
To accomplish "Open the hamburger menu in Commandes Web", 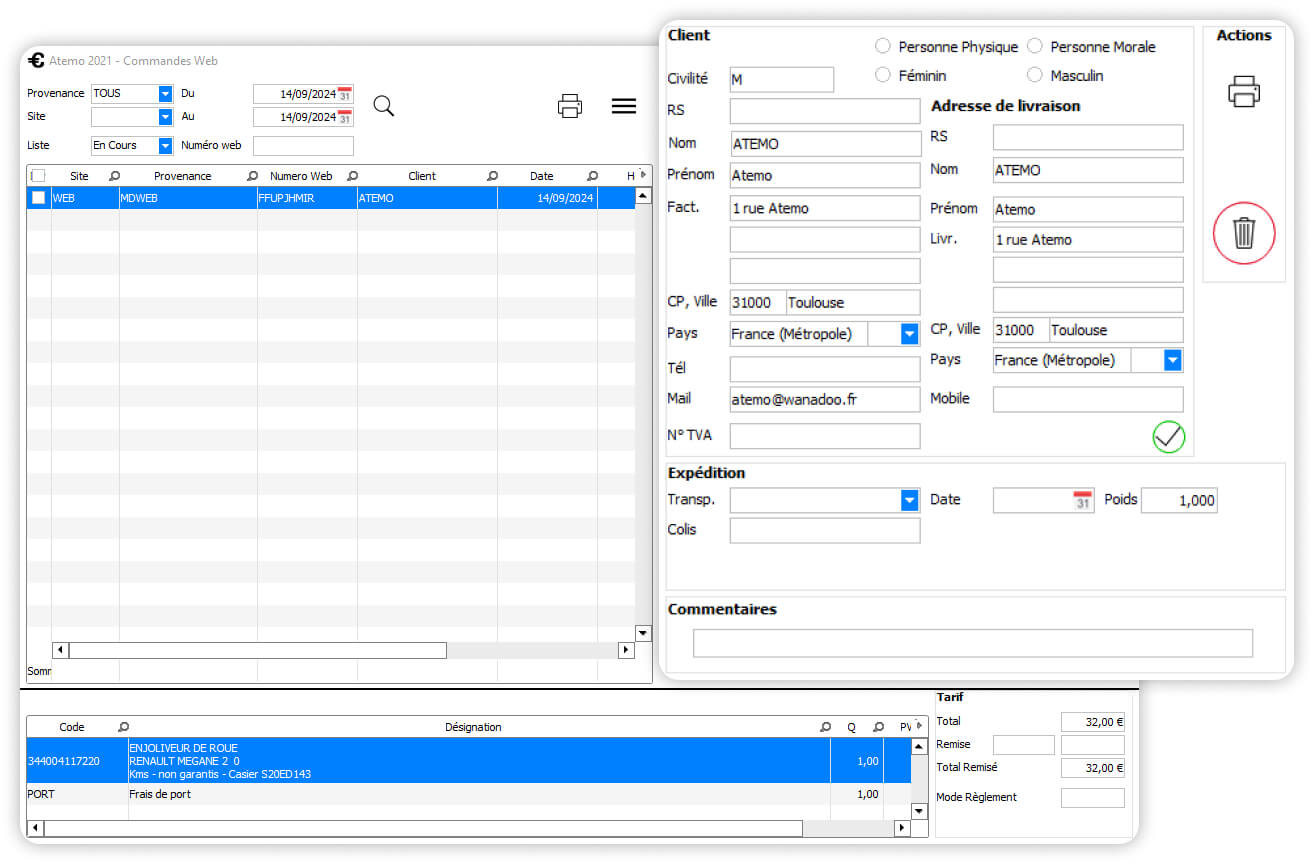I will [624, 105].
